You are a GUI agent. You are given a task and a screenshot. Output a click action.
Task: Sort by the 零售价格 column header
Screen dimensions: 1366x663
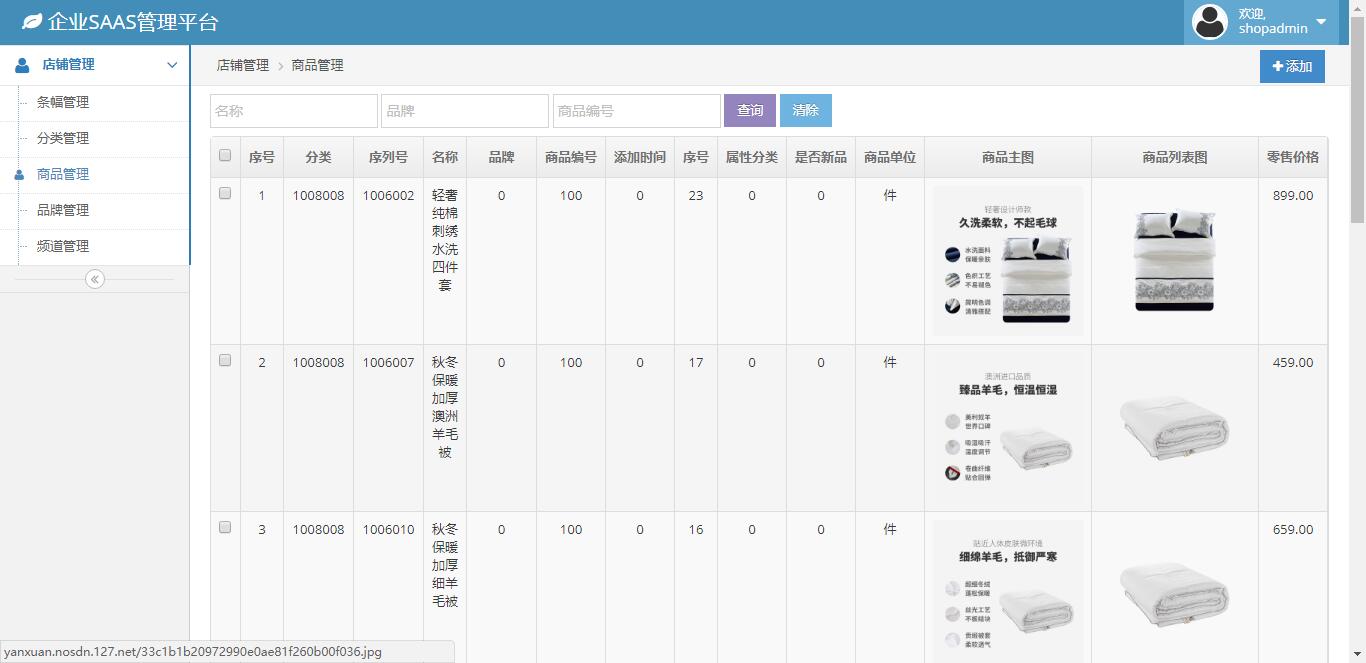pos(1292,157)
